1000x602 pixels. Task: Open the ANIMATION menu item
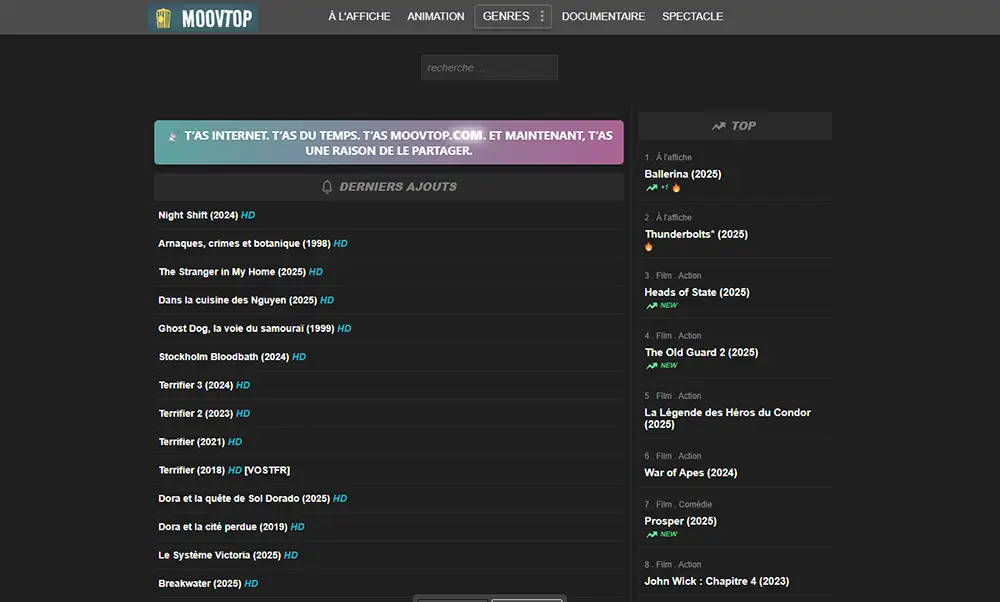436,17
